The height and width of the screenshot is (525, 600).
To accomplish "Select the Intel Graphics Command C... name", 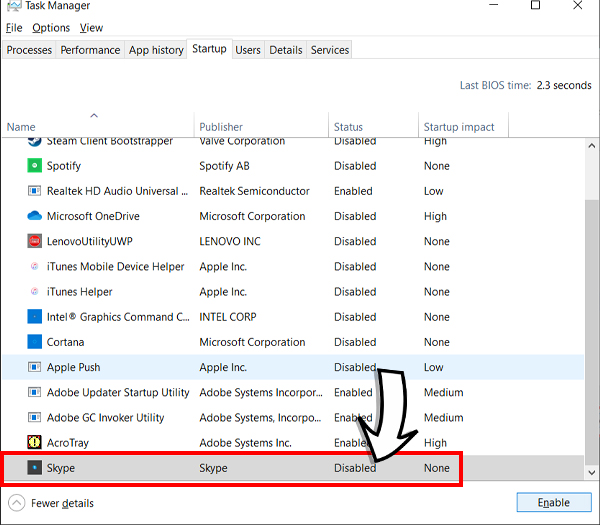I will coord(118,316).
